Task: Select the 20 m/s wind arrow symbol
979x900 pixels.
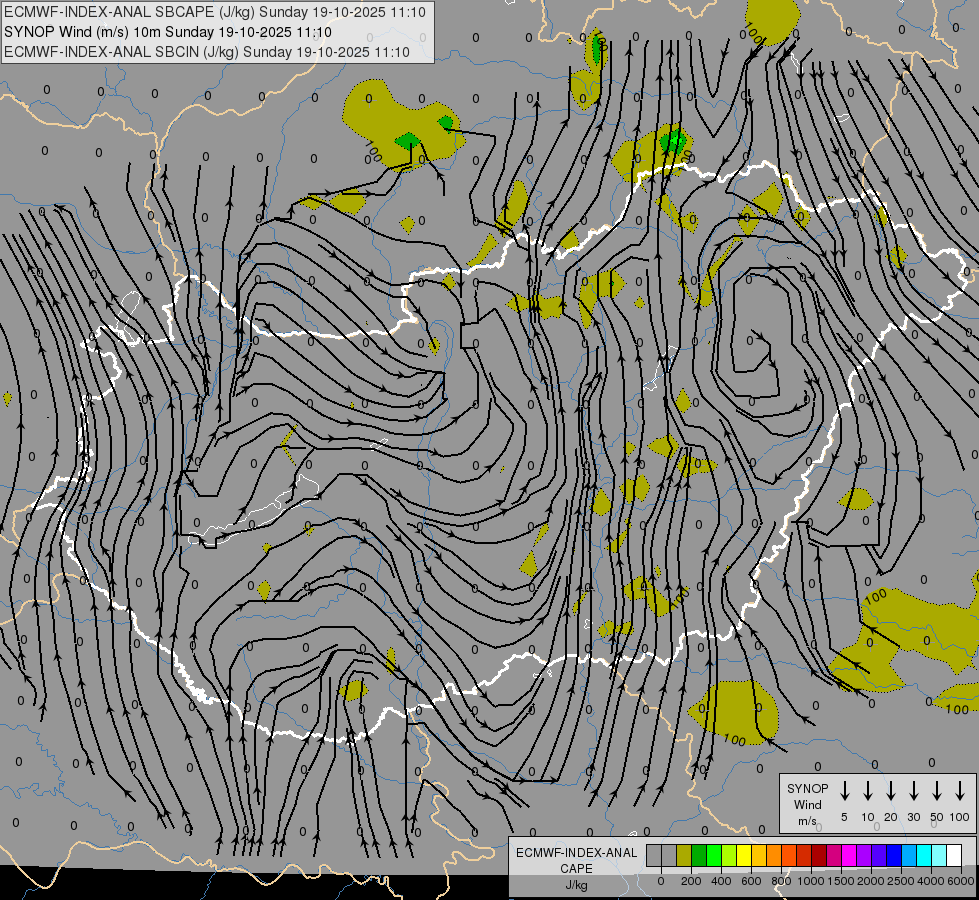Action: click(890, 791)
